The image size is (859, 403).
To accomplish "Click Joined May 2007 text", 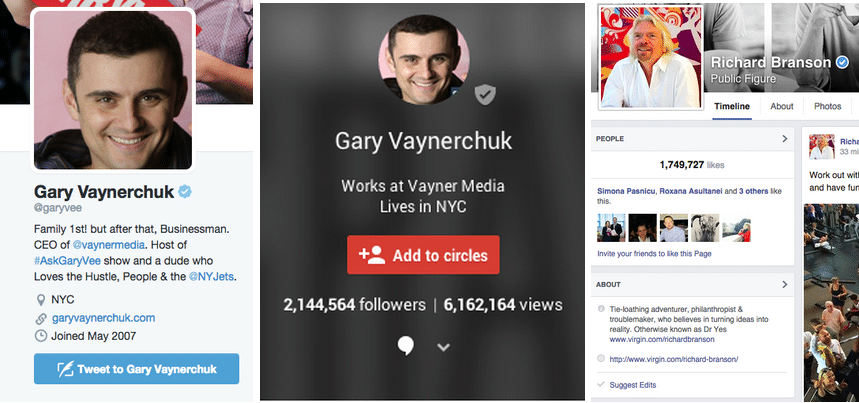I will tap(94, 336).
